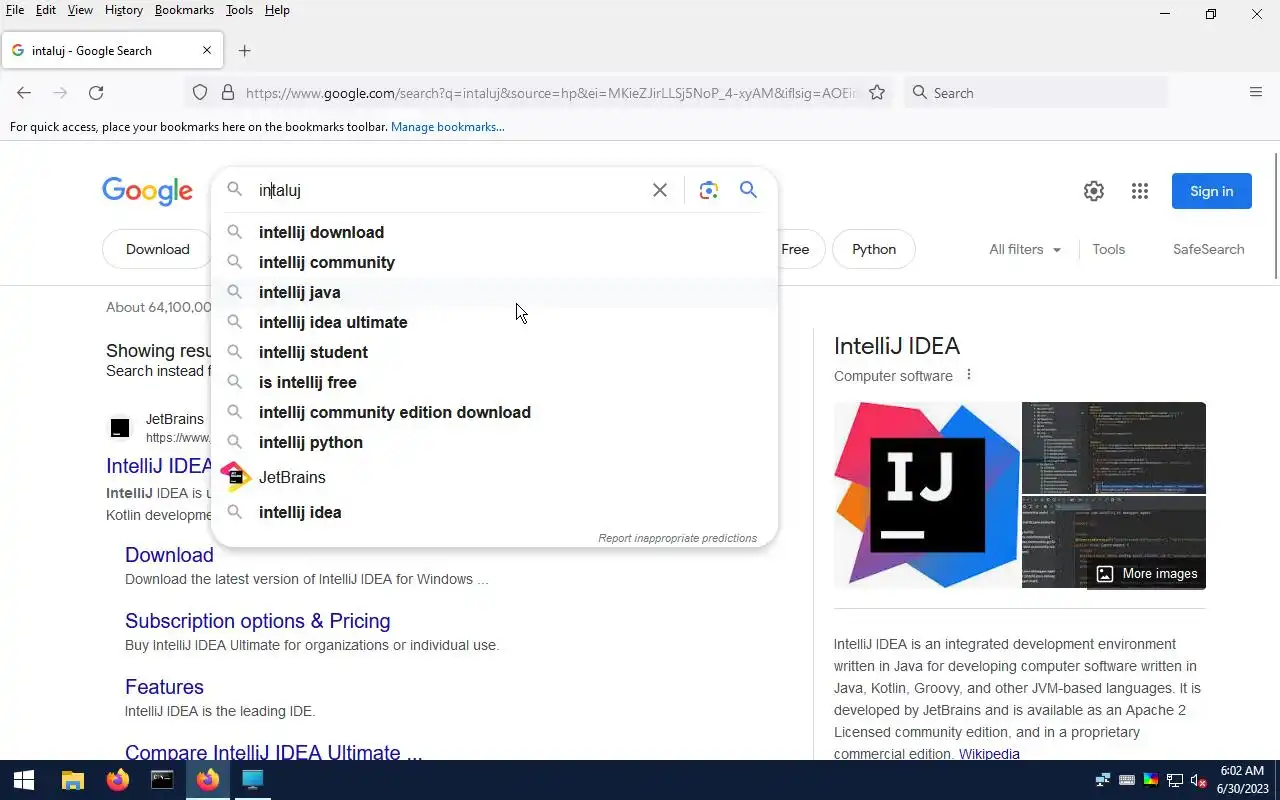The width and height of the screenshot is (1280, 800).
Task: Expand the All filters dropdown
Action: coord(1025,249)
